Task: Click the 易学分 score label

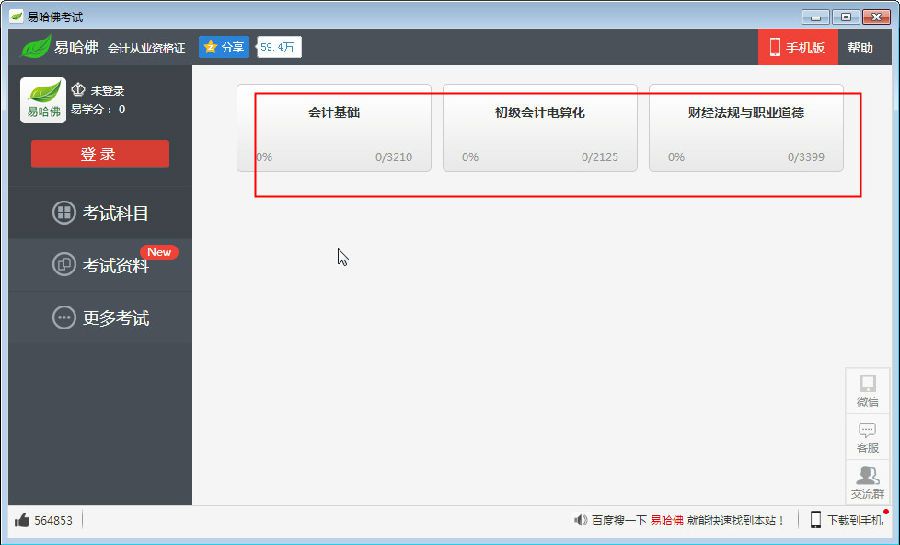Action: click(x=98, y=109)
